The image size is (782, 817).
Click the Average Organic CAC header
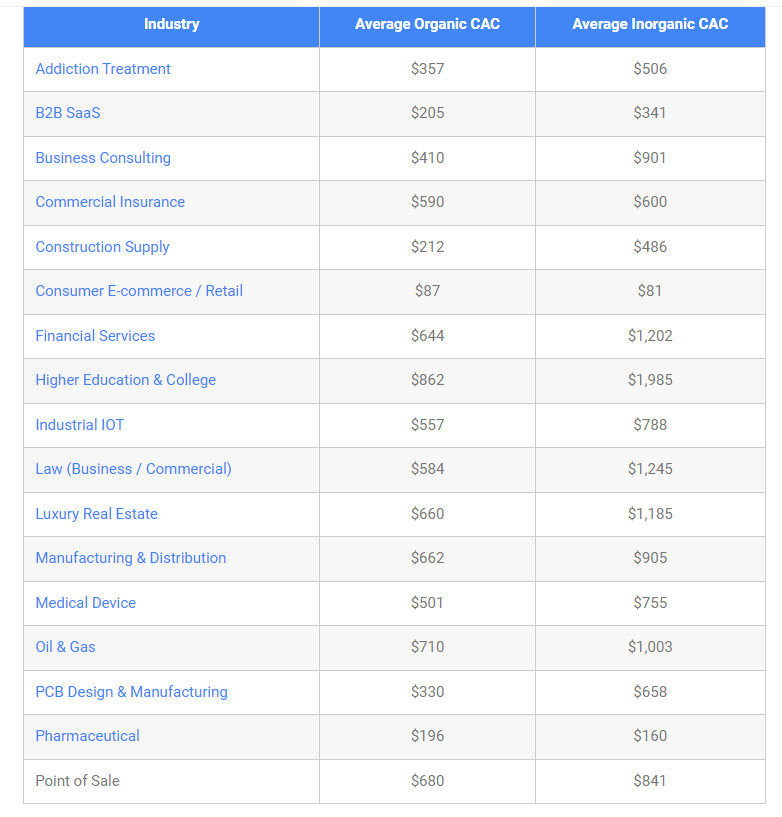pos(427,24)
